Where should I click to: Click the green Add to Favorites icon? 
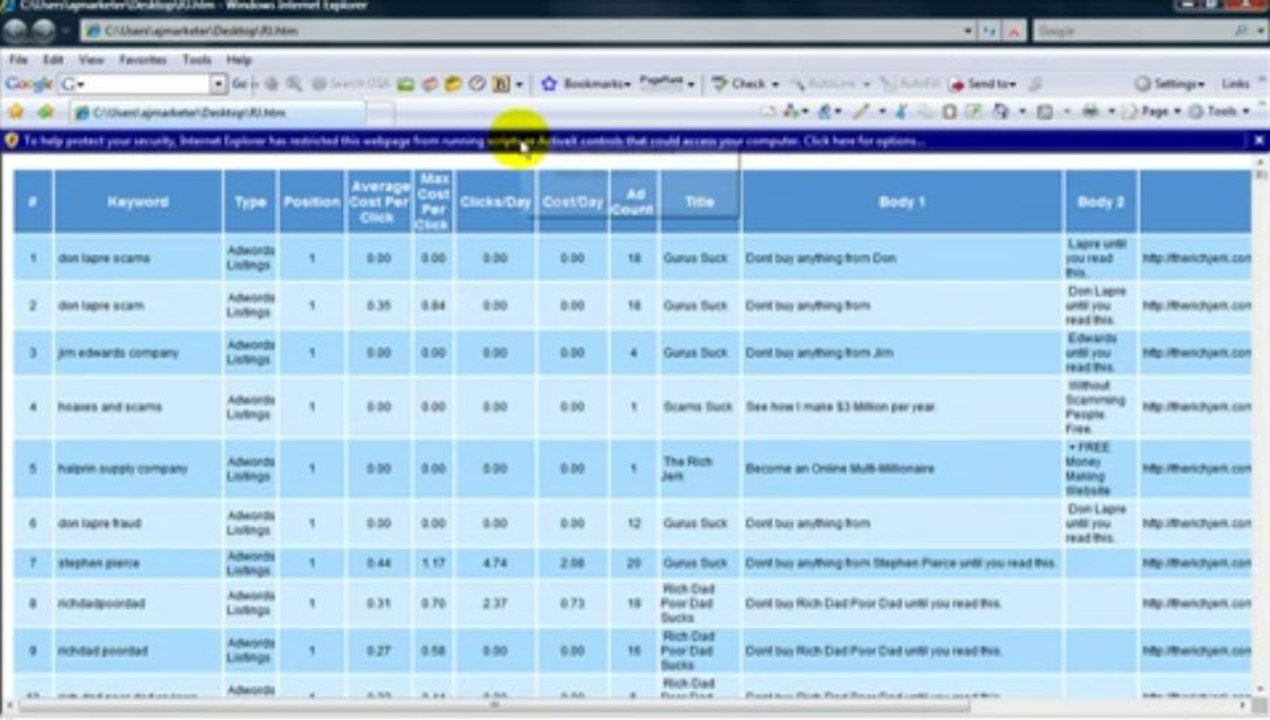pyautogui.click(x=45, y=112)
